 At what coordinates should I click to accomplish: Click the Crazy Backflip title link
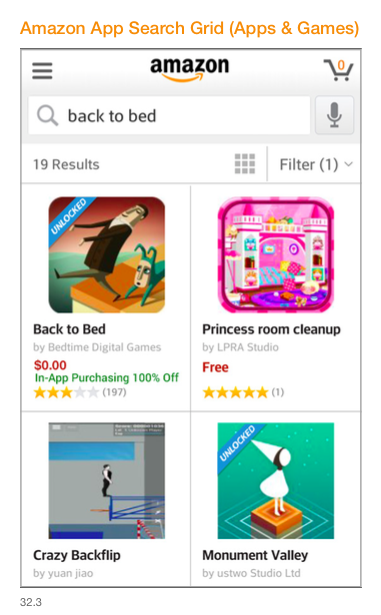[x=77, y=555]
